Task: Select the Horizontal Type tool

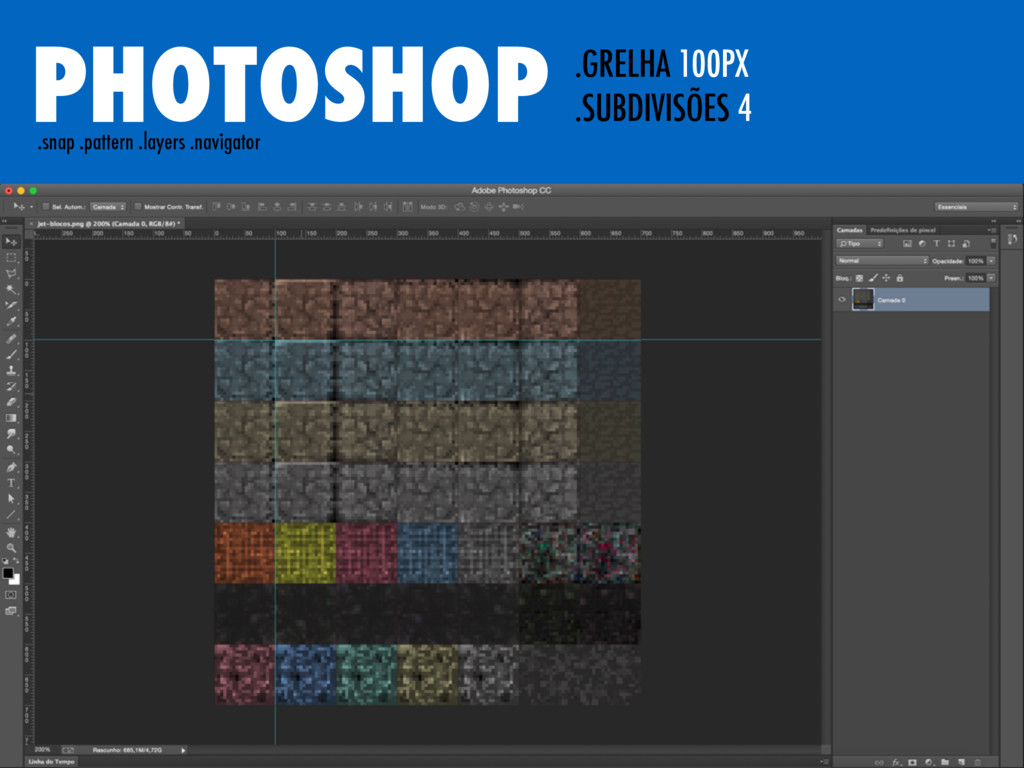Action: (11, 483)
